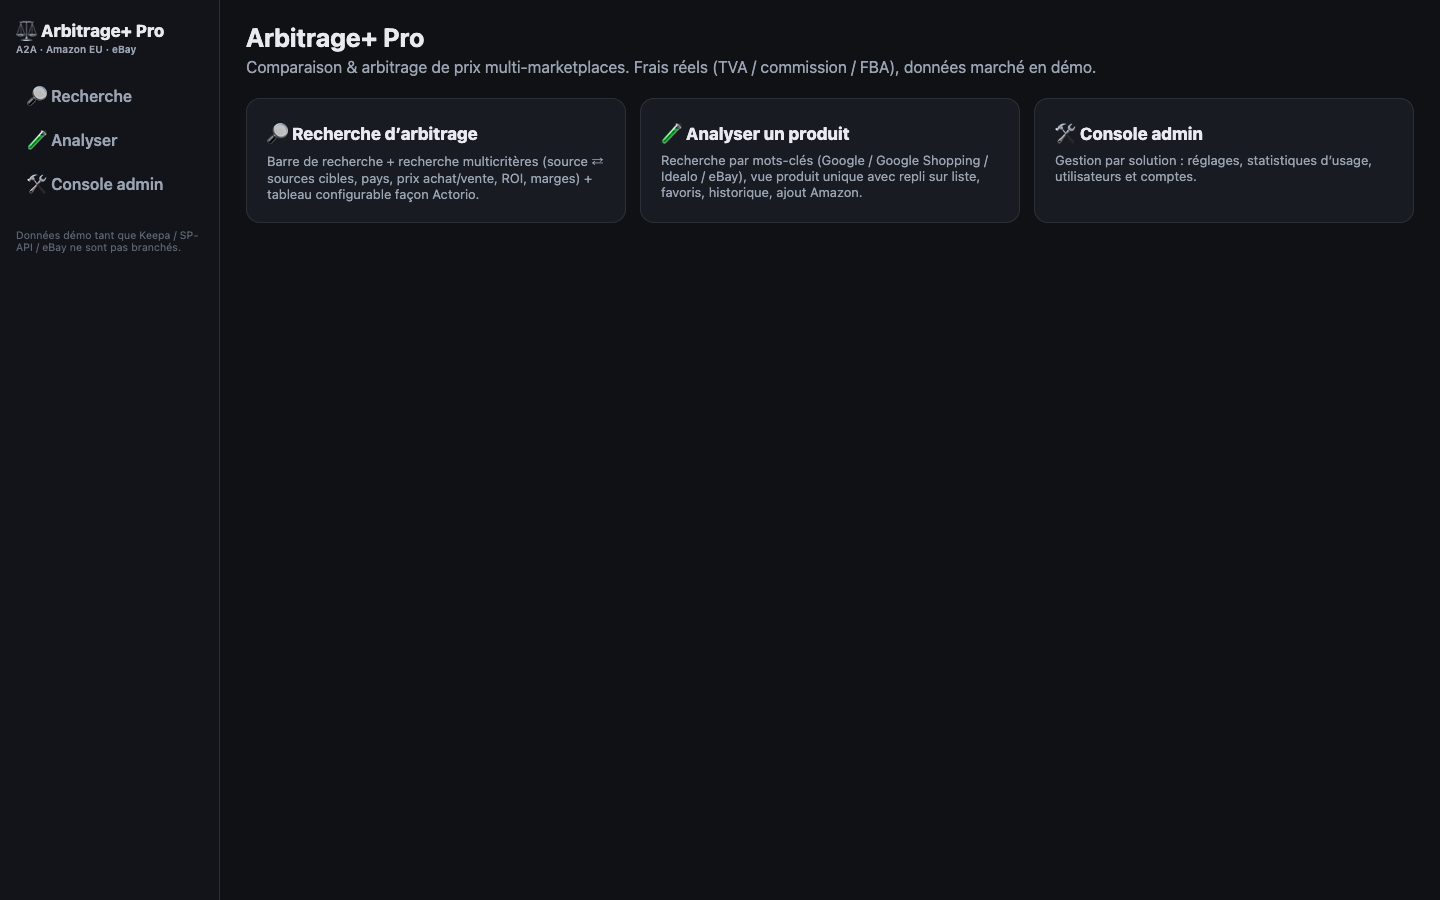Viewport: 1440px width, 900px height.
Task: Click magnifier icon on Recherche d'arbitrage card
Action: tap(278, 133)
